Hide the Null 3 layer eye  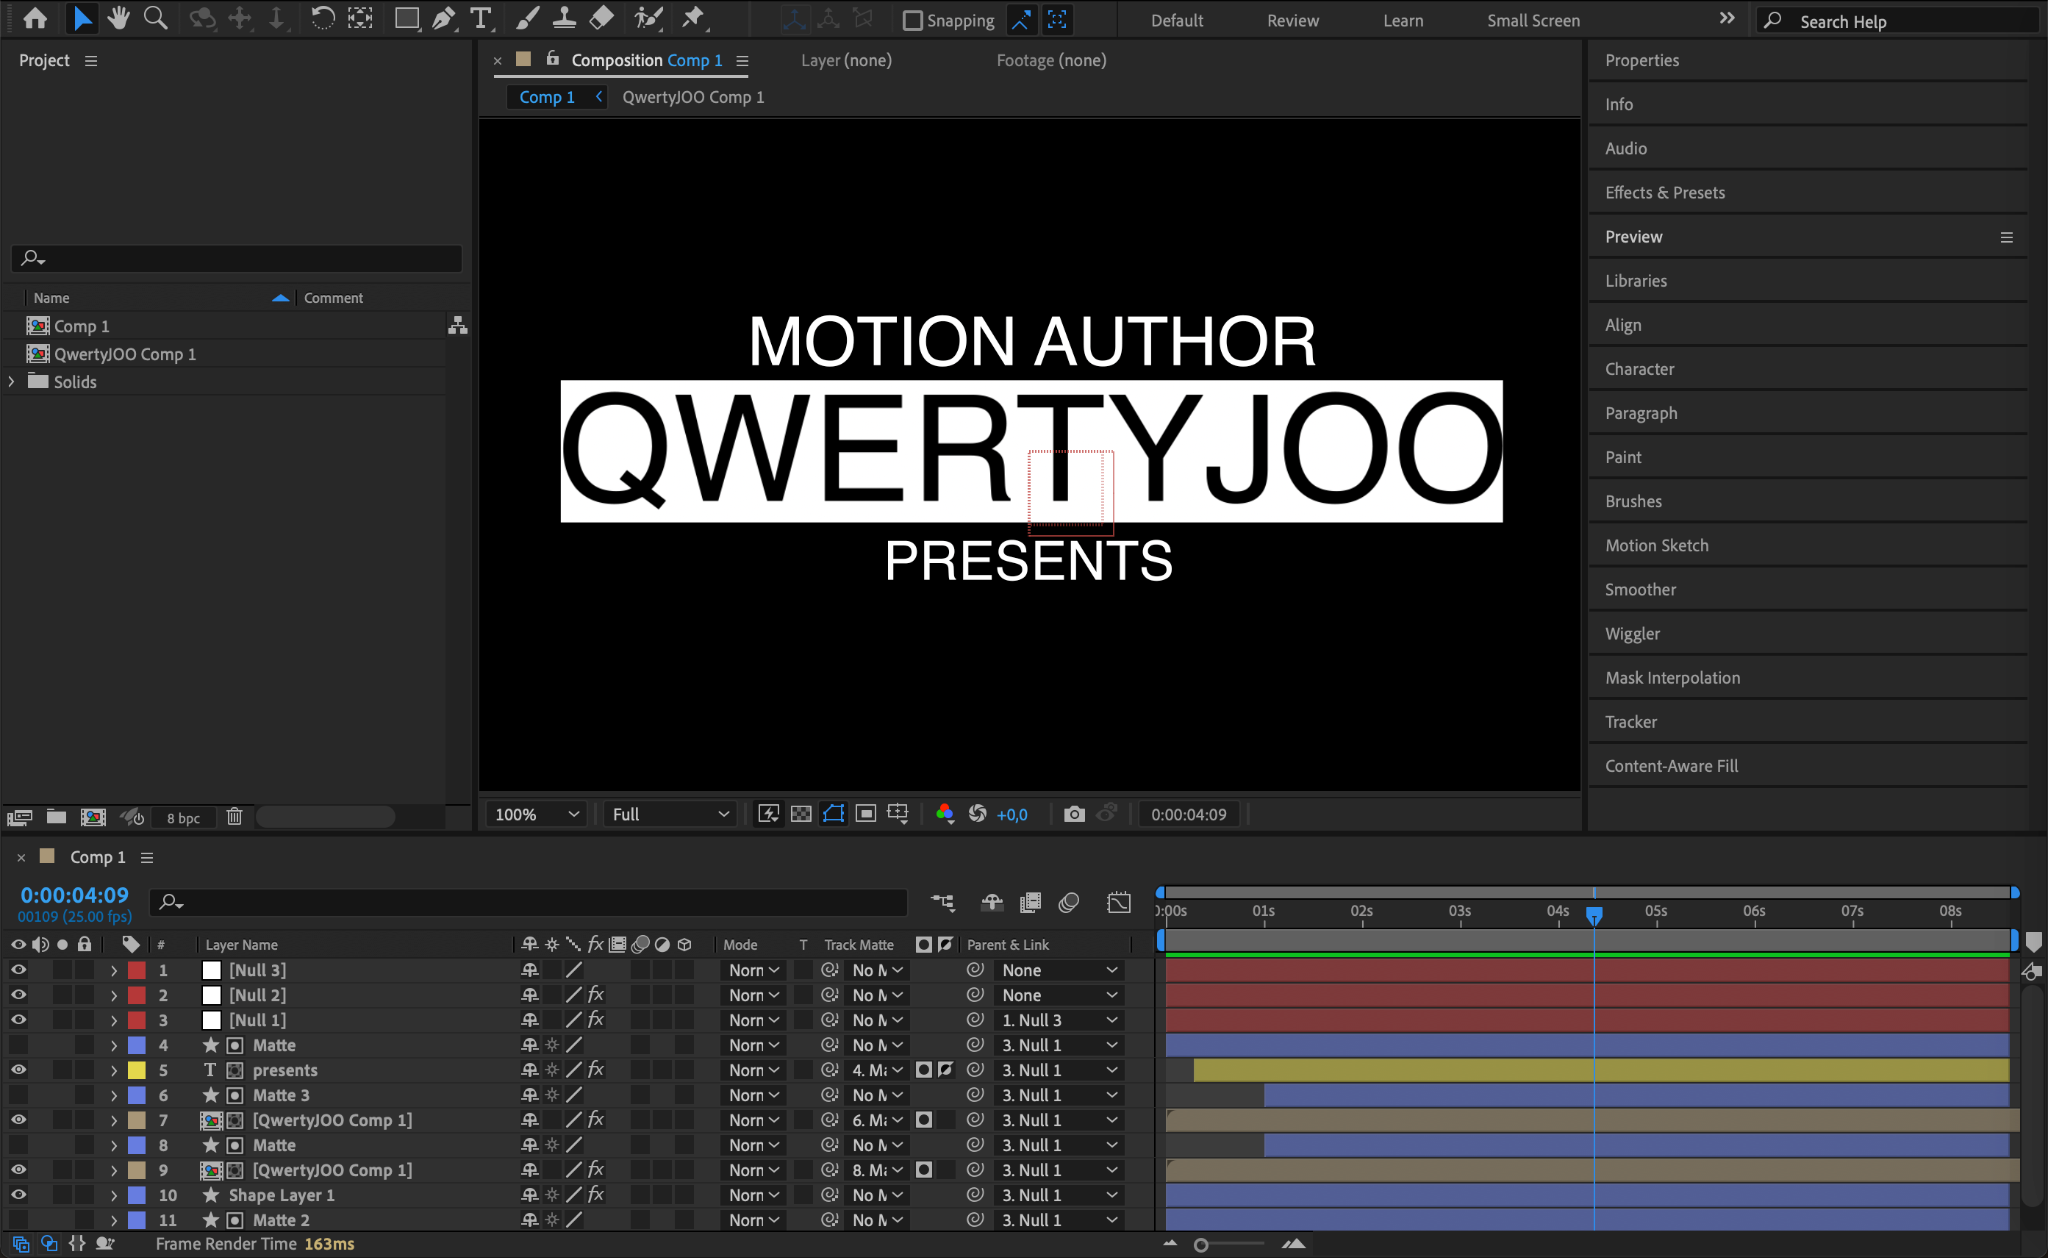(x=18, y=970)
